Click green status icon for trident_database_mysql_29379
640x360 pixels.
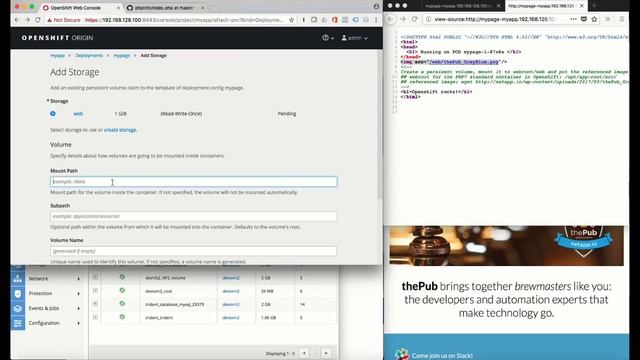[x=122, y=304]
